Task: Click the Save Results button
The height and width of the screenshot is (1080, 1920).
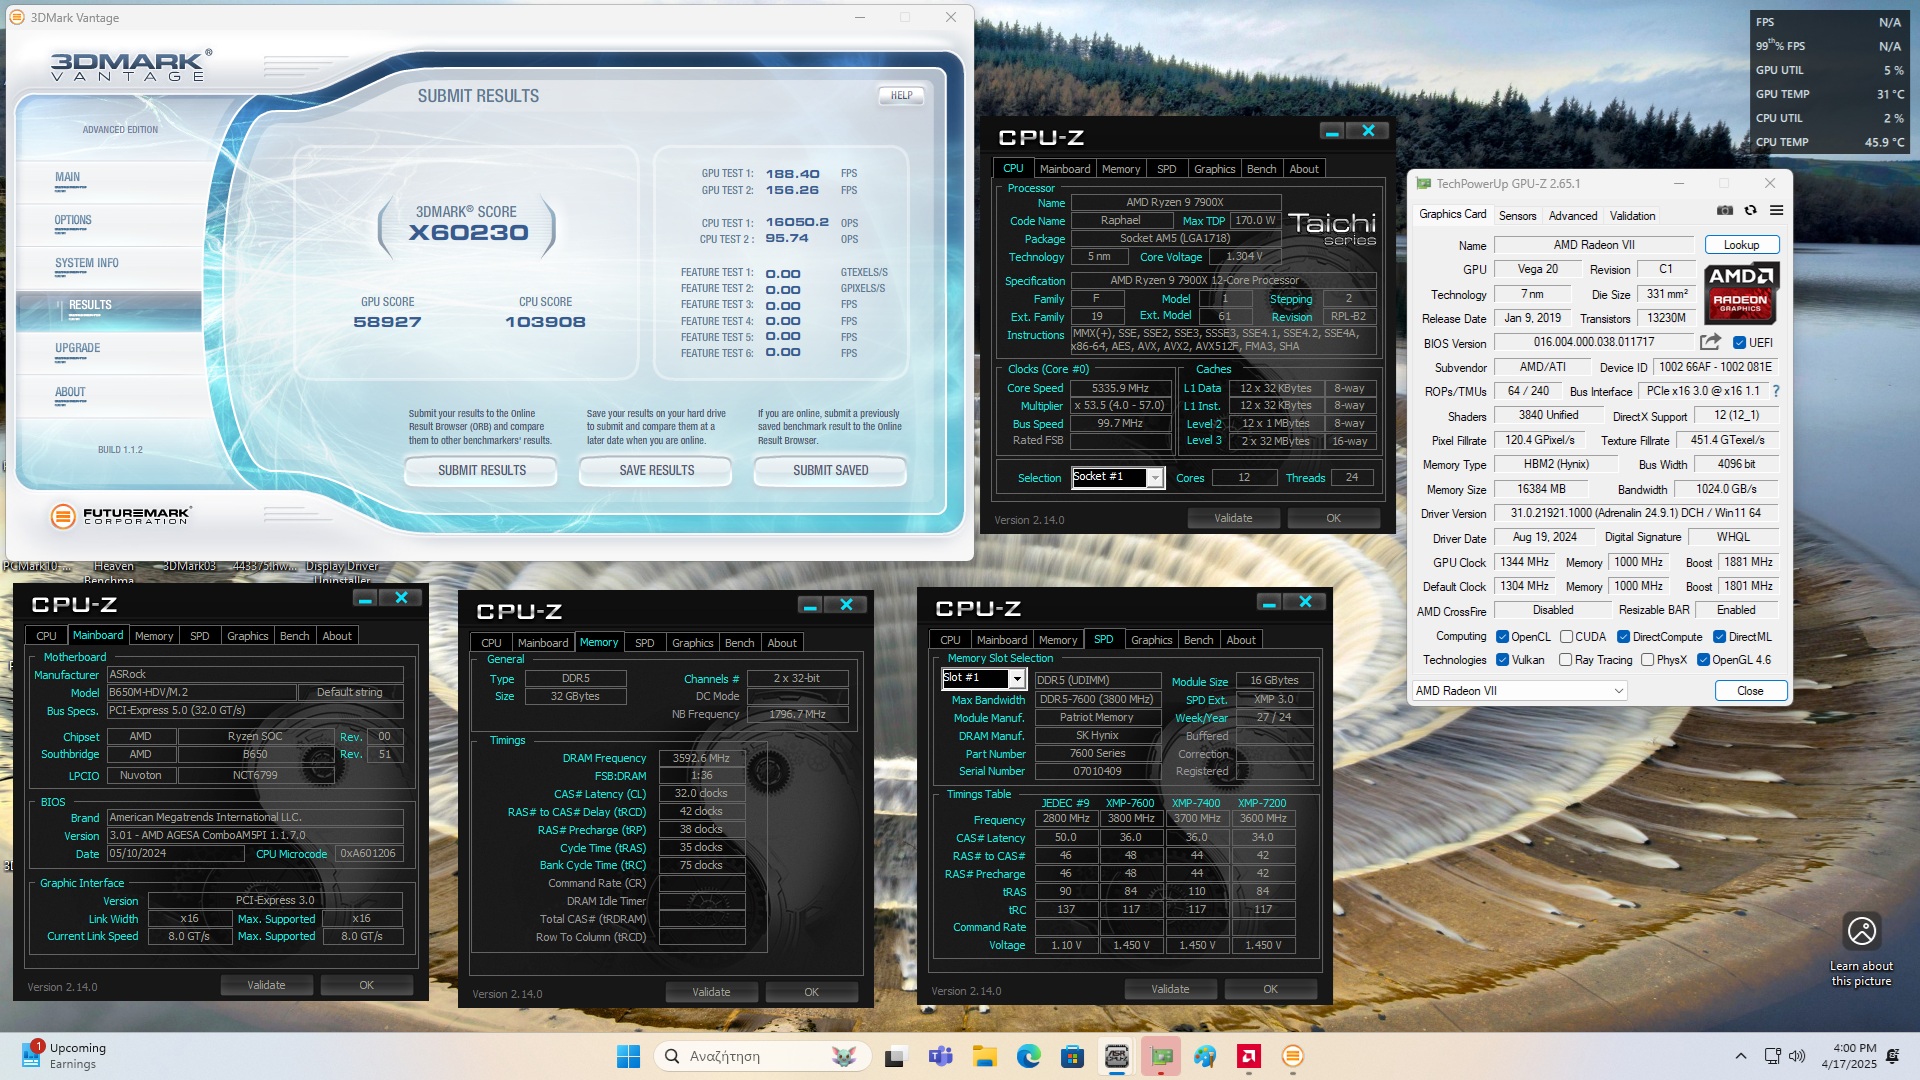Action: (x=656, y=471)
